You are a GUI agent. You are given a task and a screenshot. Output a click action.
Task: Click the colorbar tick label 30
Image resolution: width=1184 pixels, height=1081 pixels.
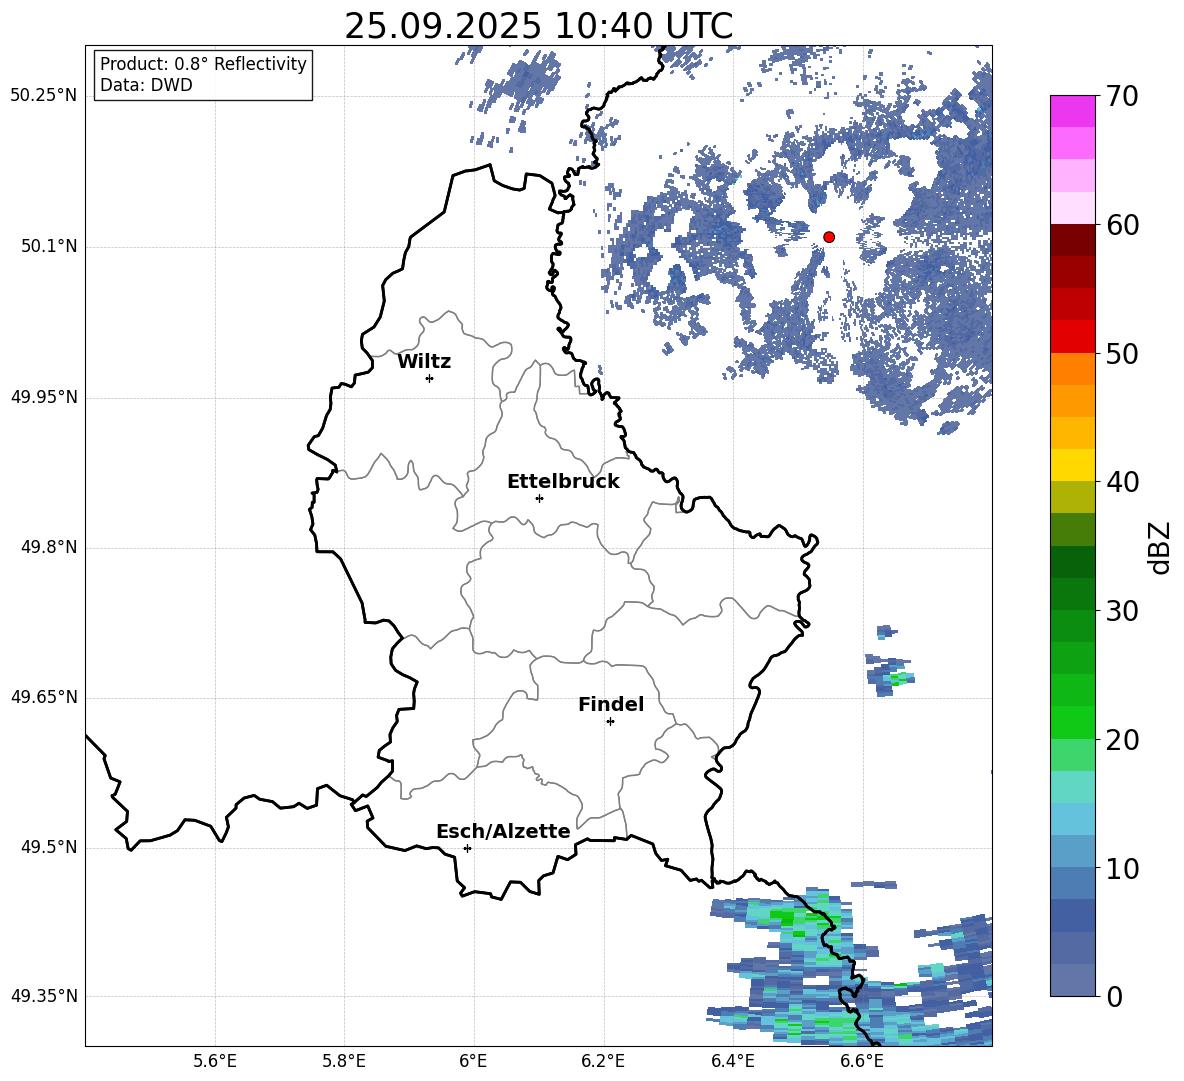tap(1122, 611)
